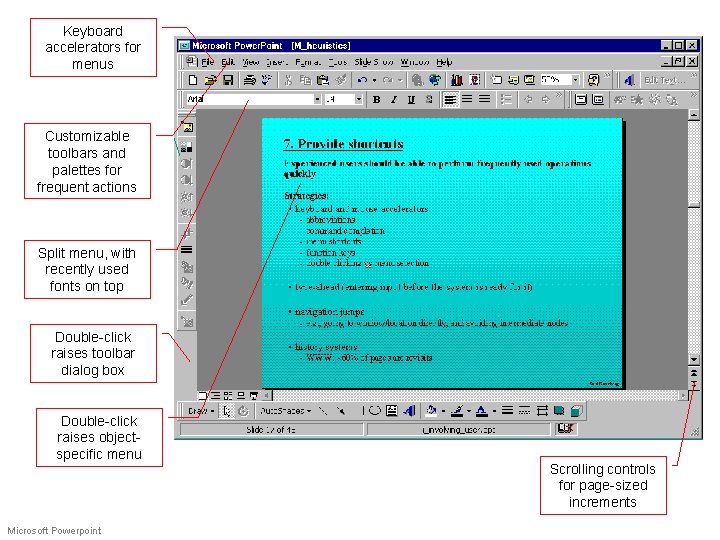Click the WordArt icon beside Edit Text
Screen dimensions: 720x540
pos(629,80)
